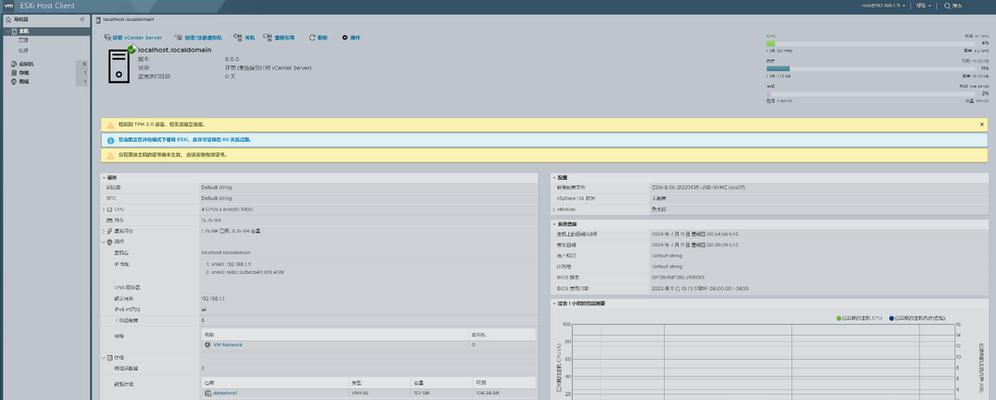Click the BIOS version value

tap(678, 277)
